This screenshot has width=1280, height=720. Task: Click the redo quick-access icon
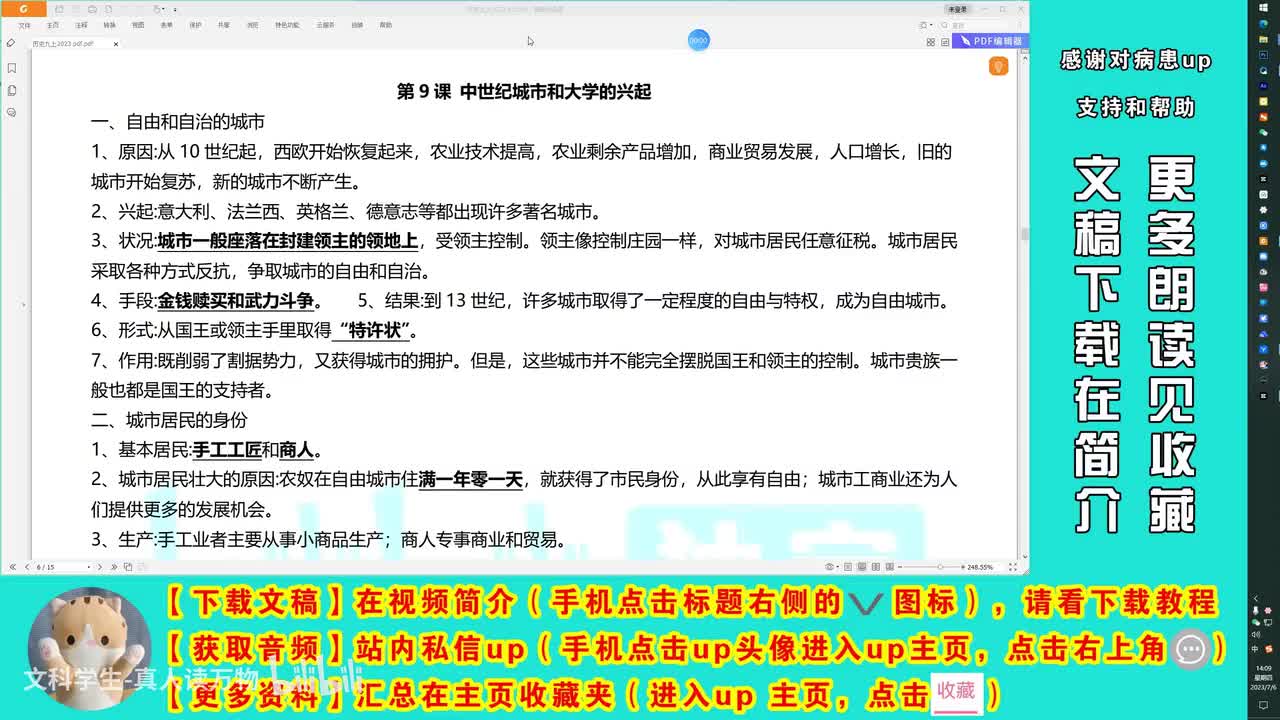point(139,9)
